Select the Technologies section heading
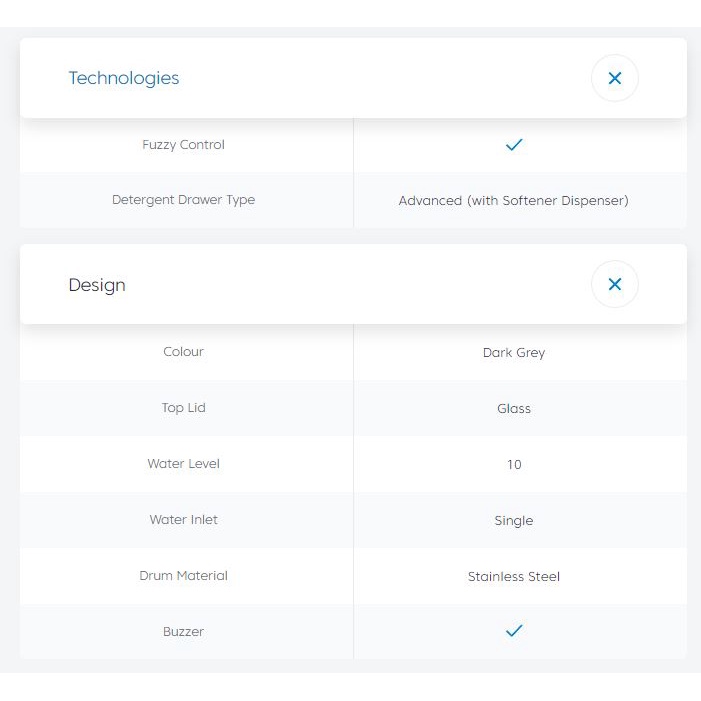This screenshot has width=701, height=701. pos(124,78)
